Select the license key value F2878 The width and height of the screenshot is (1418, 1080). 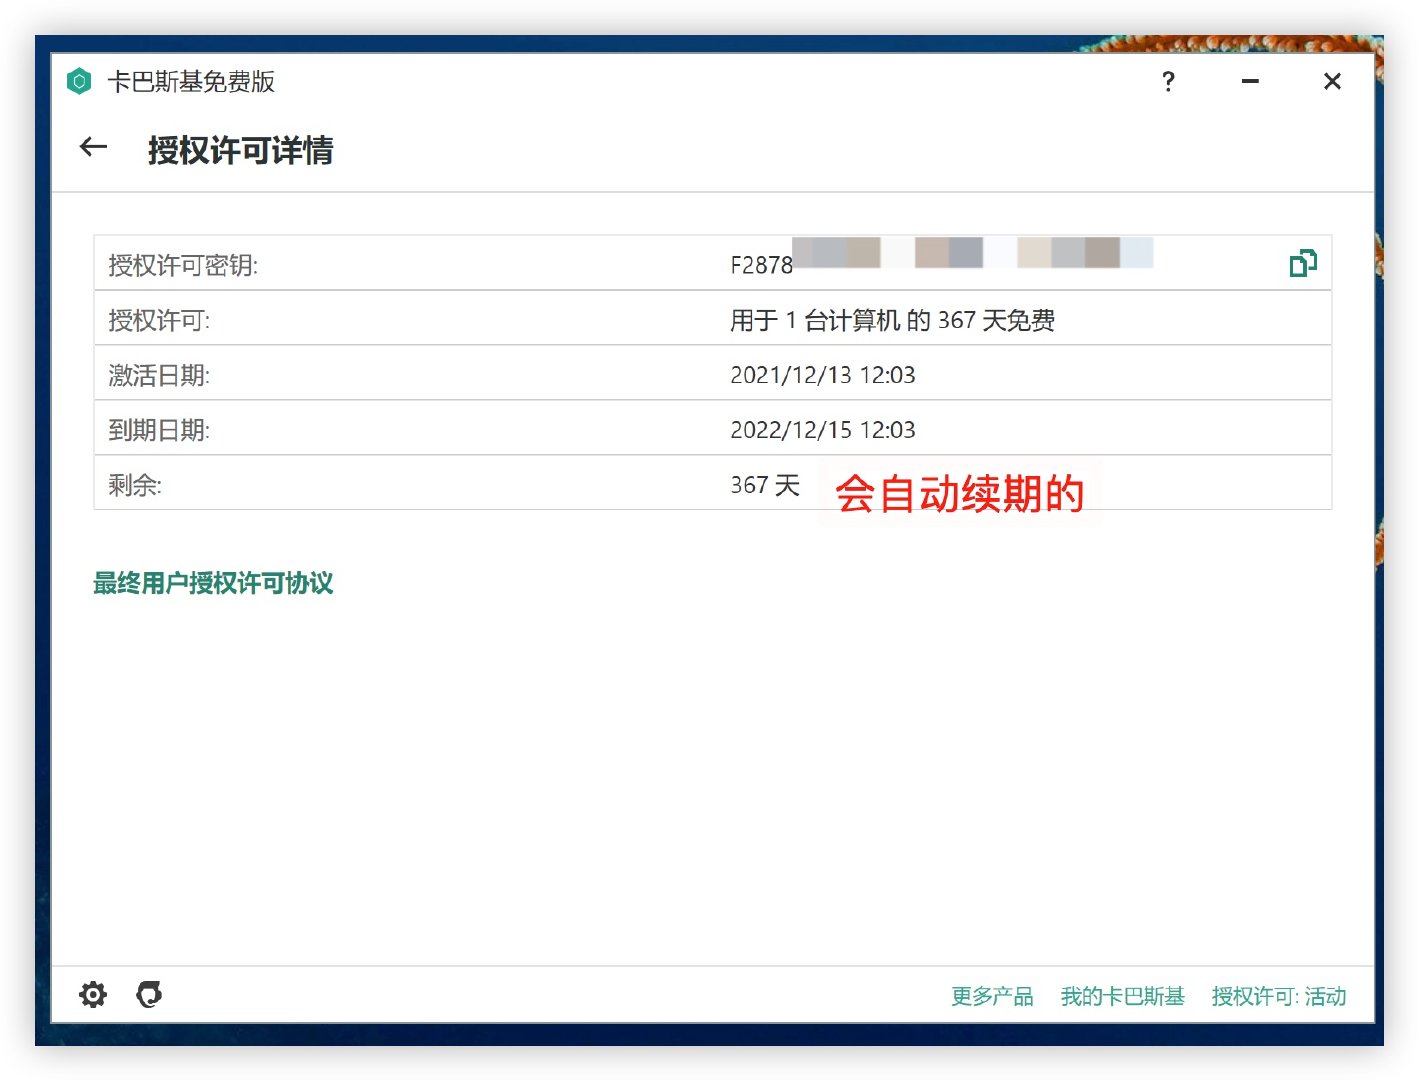tap(762, 265)
